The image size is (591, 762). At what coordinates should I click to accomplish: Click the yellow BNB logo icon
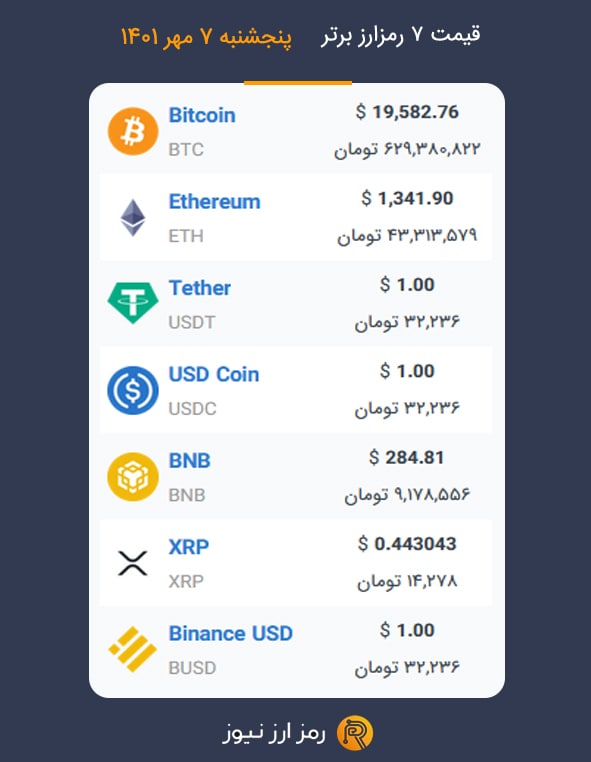pos(133,477)
